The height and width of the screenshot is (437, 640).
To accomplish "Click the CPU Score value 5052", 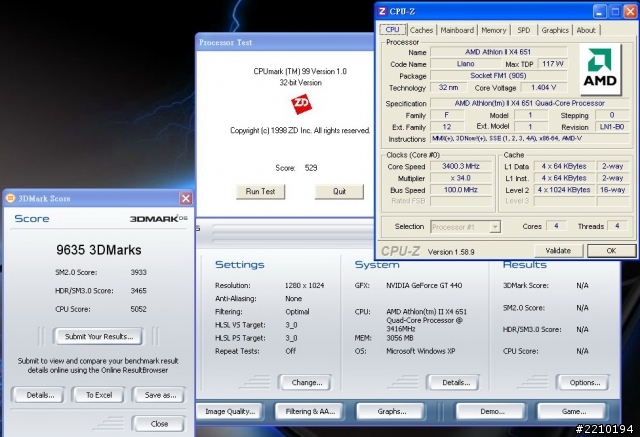I will [138, 309].
